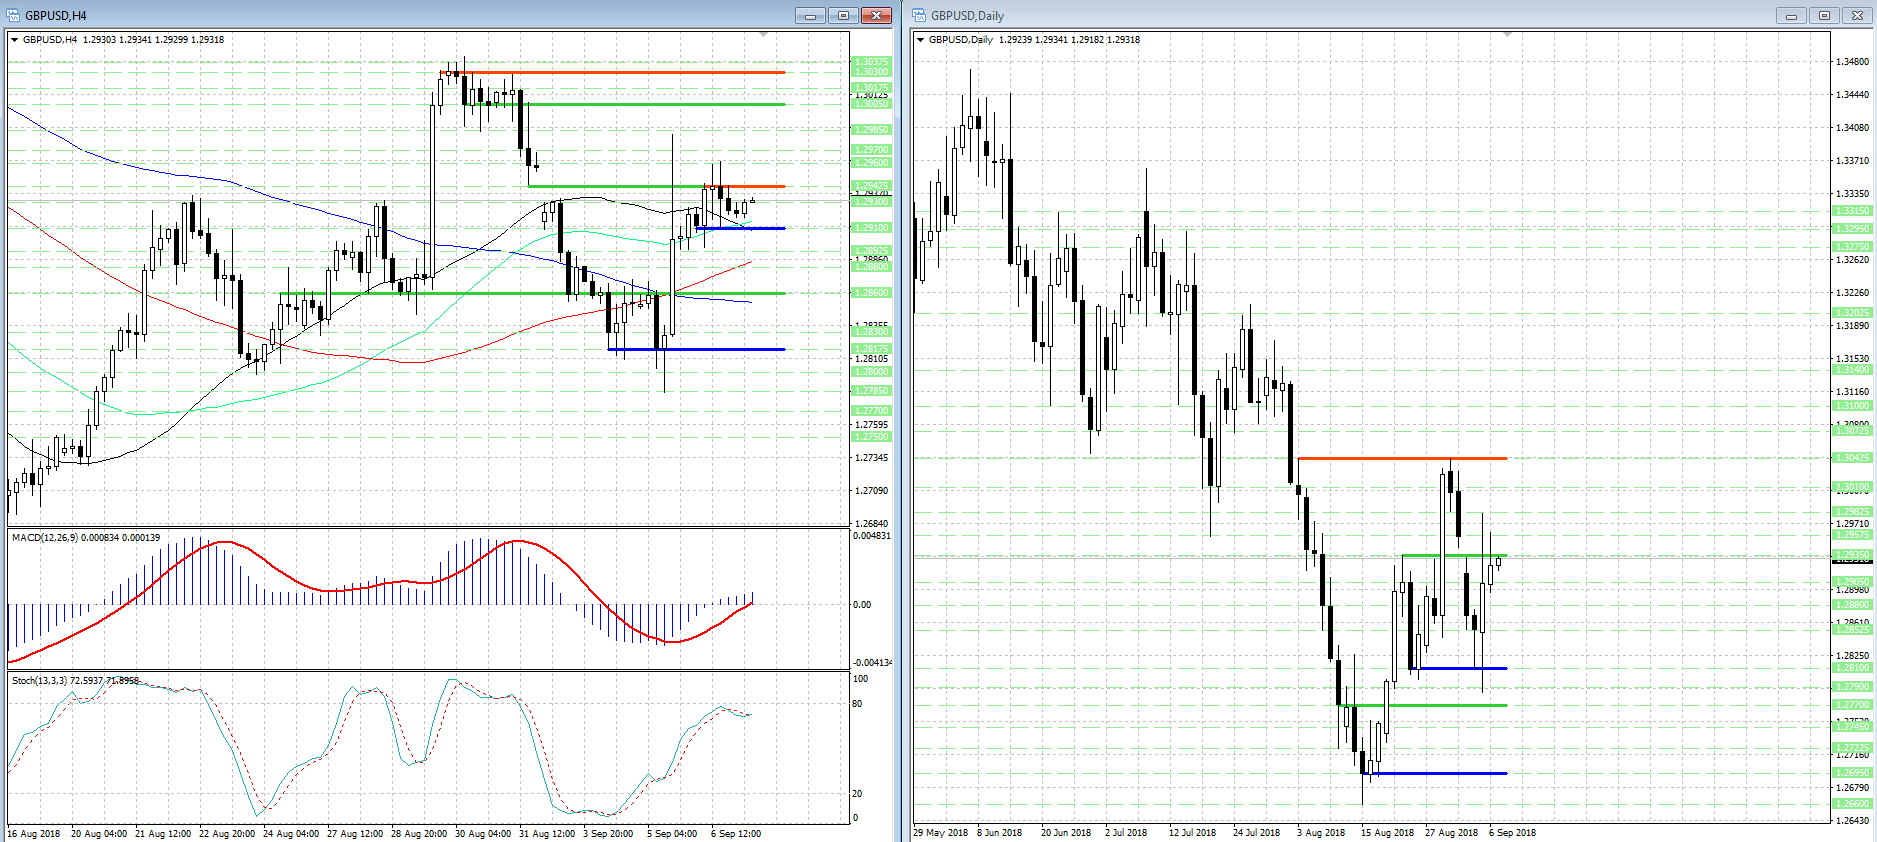Close the GBPUSD,Daily chart window

1857,15
